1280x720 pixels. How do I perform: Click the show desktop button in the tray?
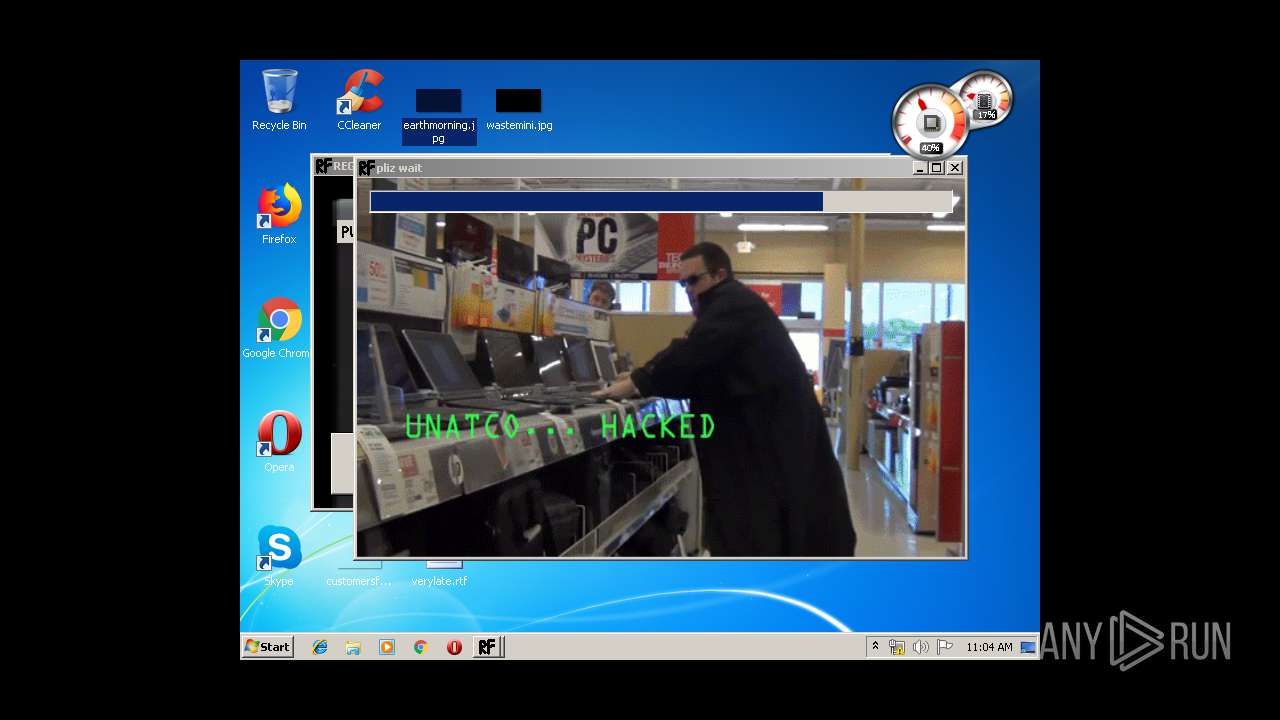(1028, 647)
